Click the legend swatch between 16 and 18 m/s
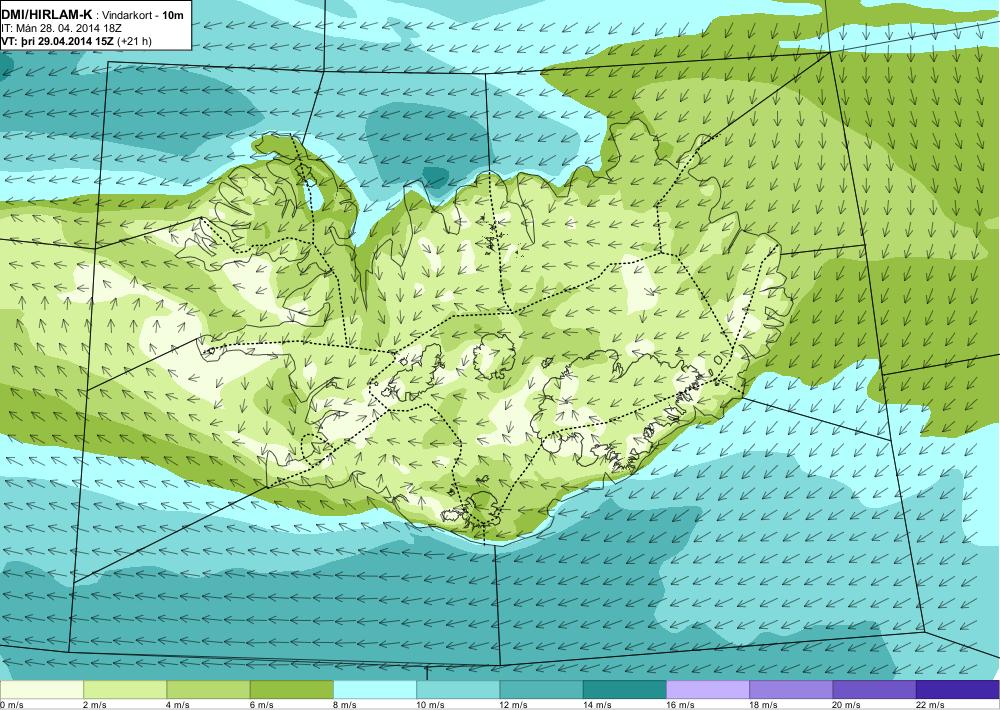Screen dimensions: 1000x710 click(x=708, y=690)
